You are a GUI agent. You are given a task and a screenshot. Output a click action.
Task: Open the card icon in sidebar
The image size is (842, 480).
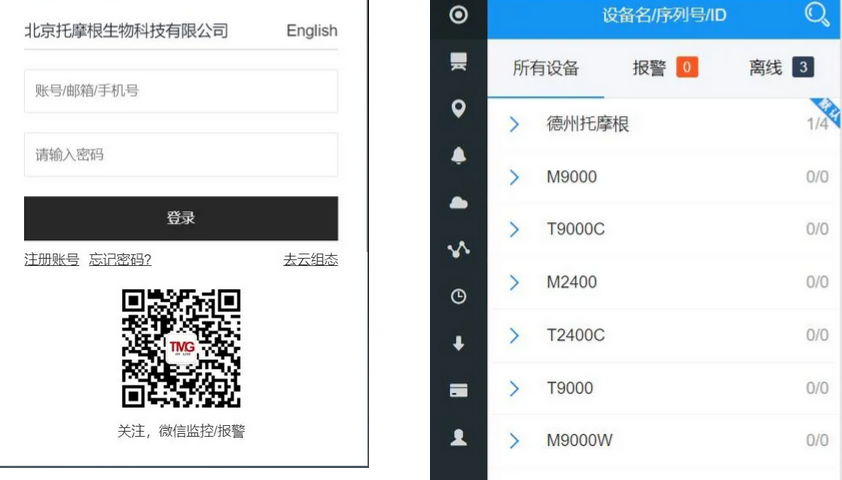tap(459, 391)
